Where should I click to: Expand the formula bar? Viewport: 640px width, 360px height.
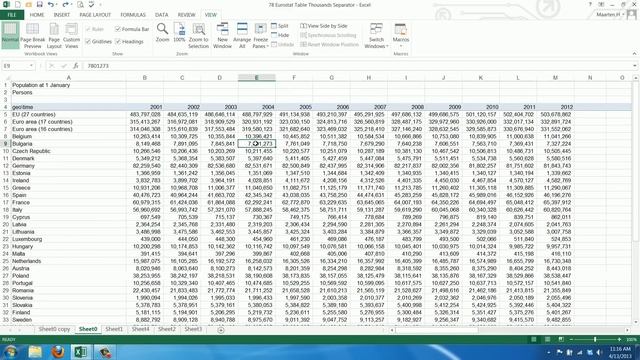point(635,66)
